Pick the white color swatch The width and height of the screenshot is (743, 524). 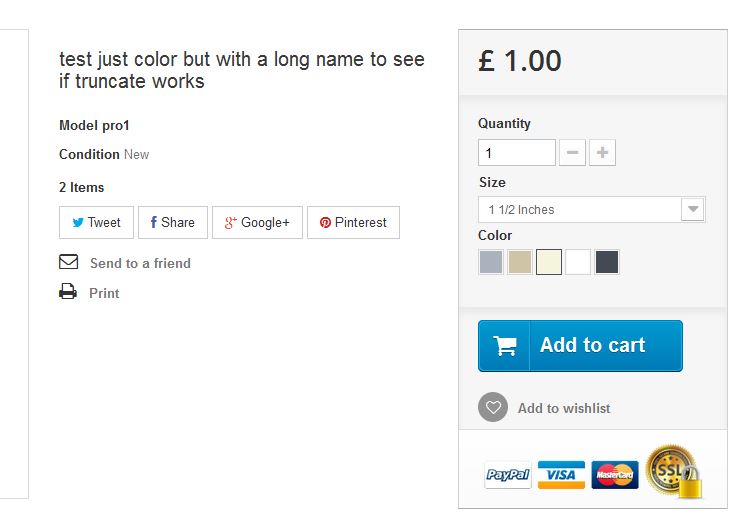578,262
